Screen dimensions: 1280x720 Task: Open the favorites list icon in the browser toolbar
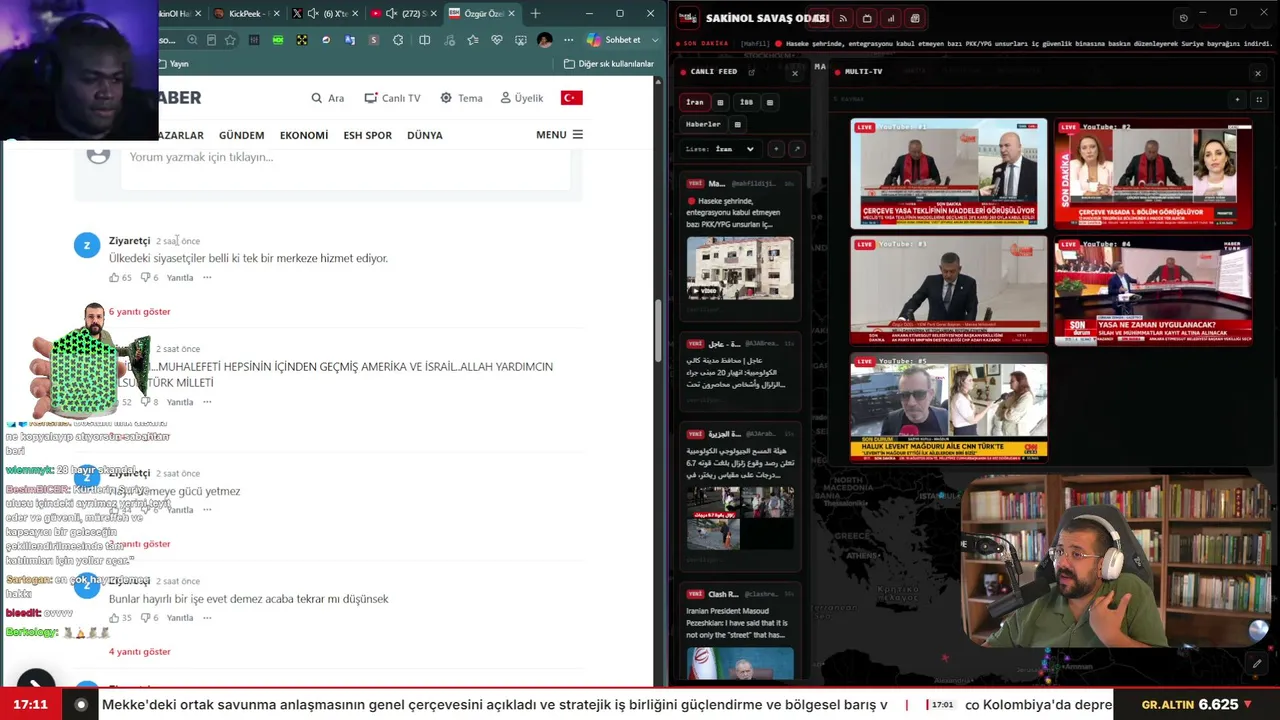pyautogui.click(x=472, y=40)
